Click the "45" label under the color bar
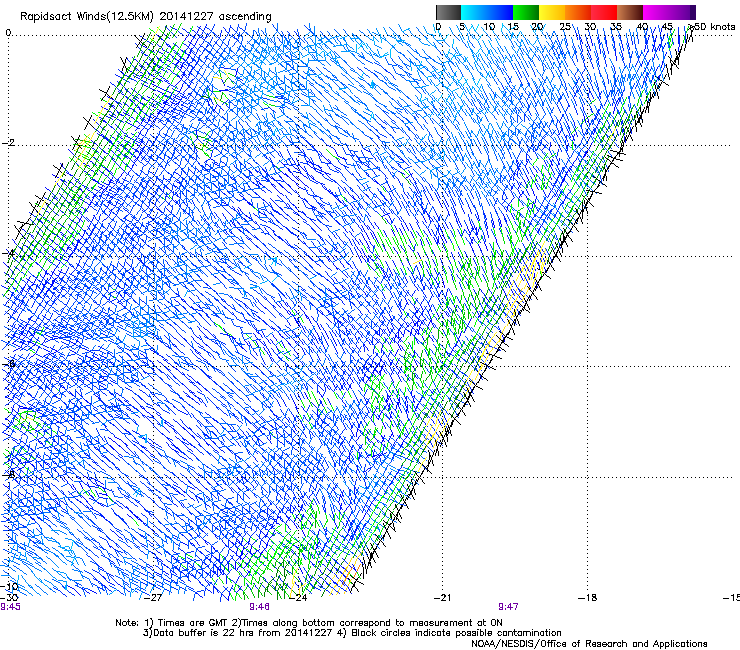The image size is (740, 650). 667,27
